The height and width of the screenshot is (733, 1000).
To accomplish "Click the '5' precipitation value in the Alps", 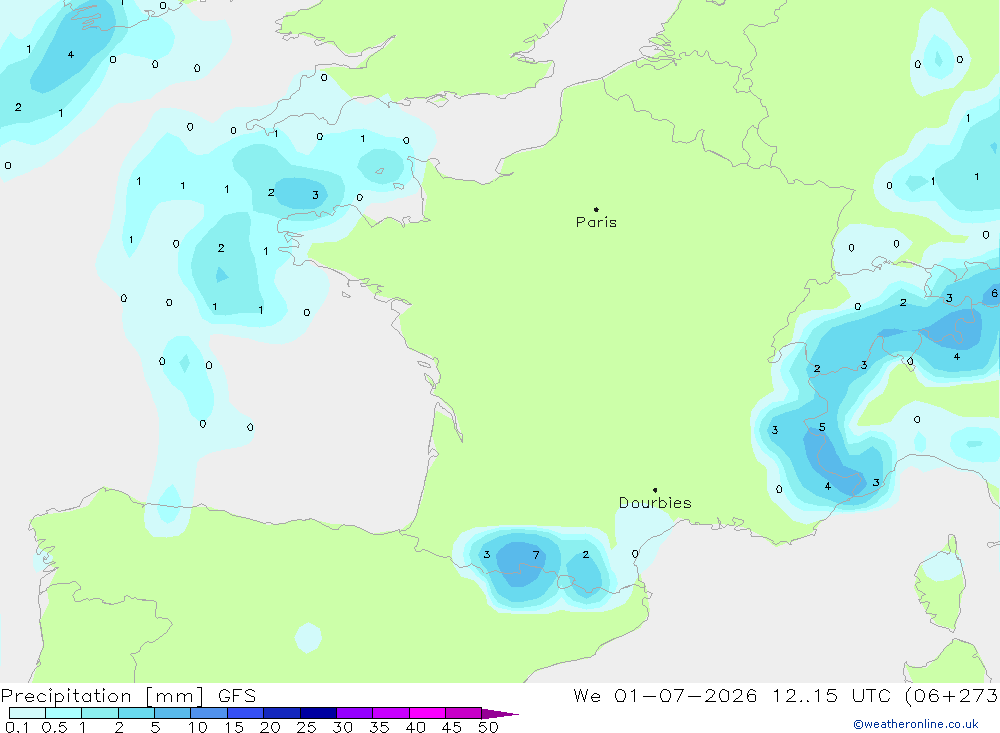I will pos(822,427).
